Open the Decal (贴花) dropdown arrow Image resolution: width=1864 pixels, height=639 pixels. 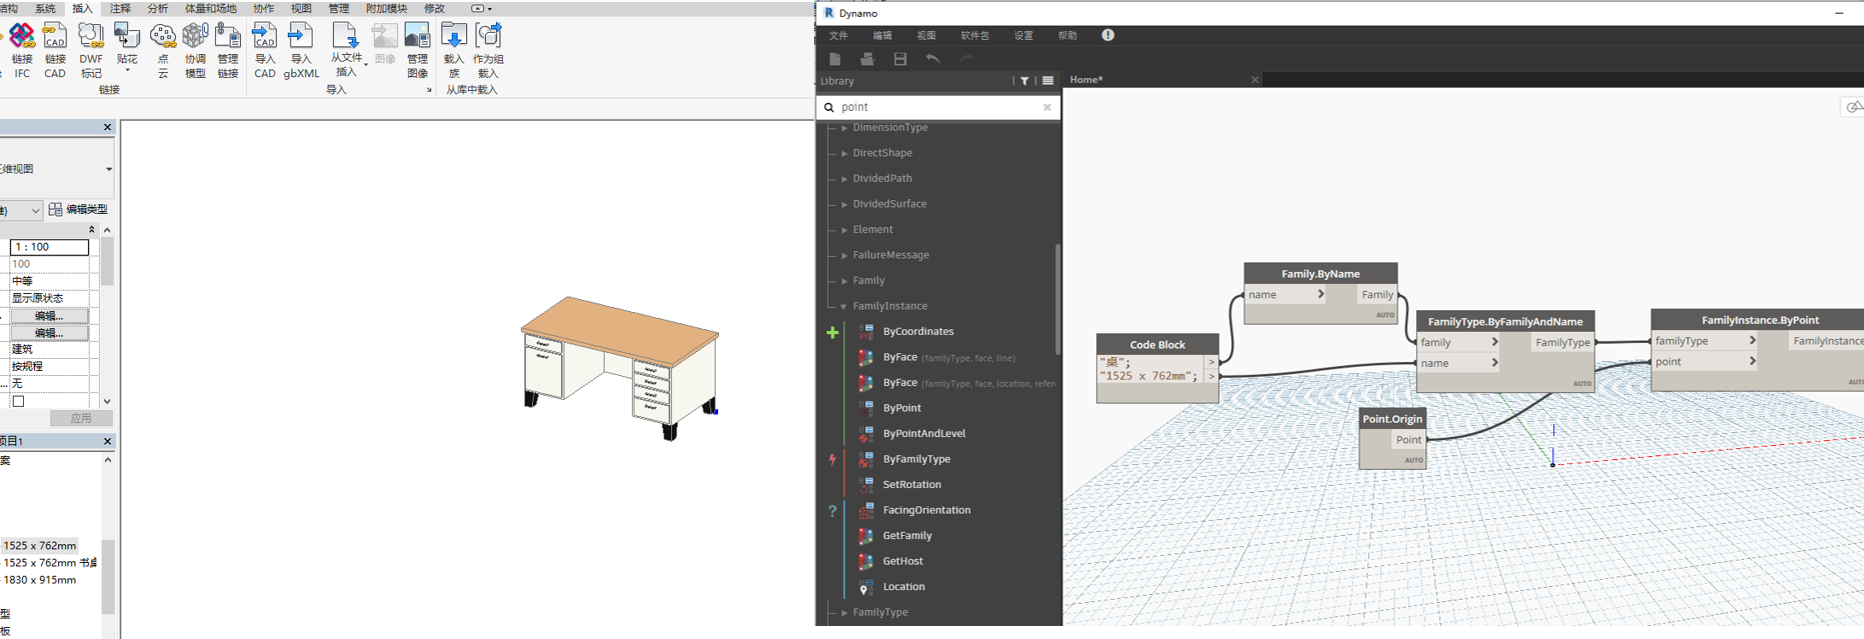pos(127,70)
